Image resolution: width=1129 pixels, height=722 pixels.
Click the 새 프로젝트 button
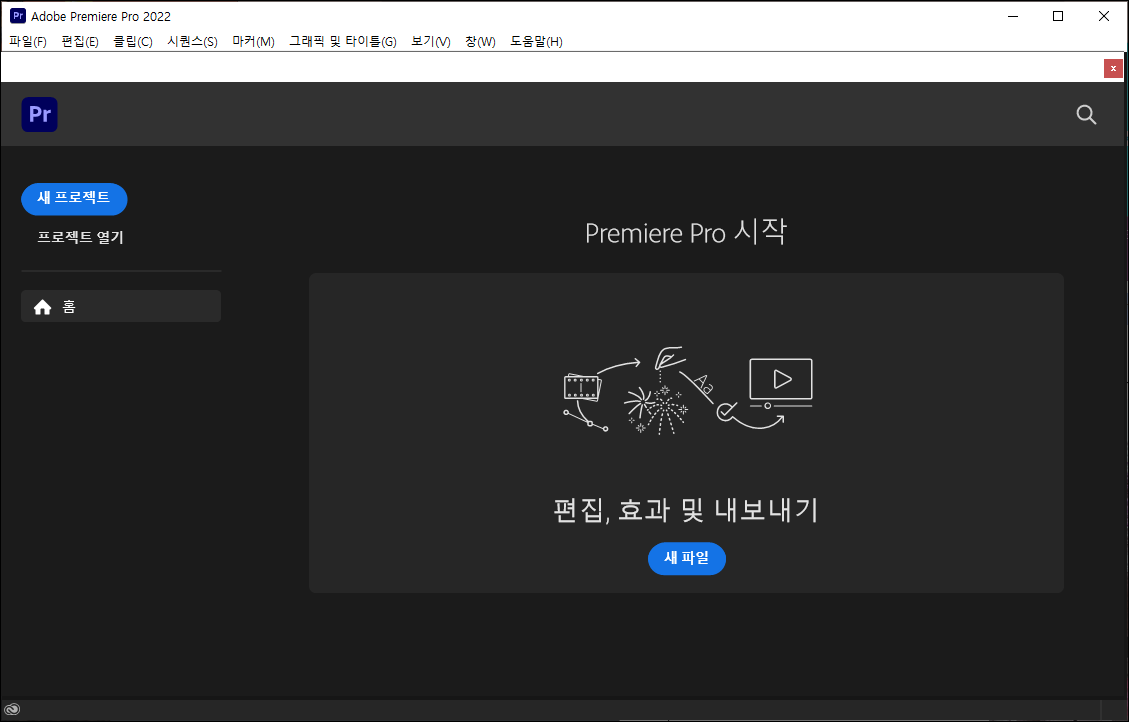pos(74,199)
